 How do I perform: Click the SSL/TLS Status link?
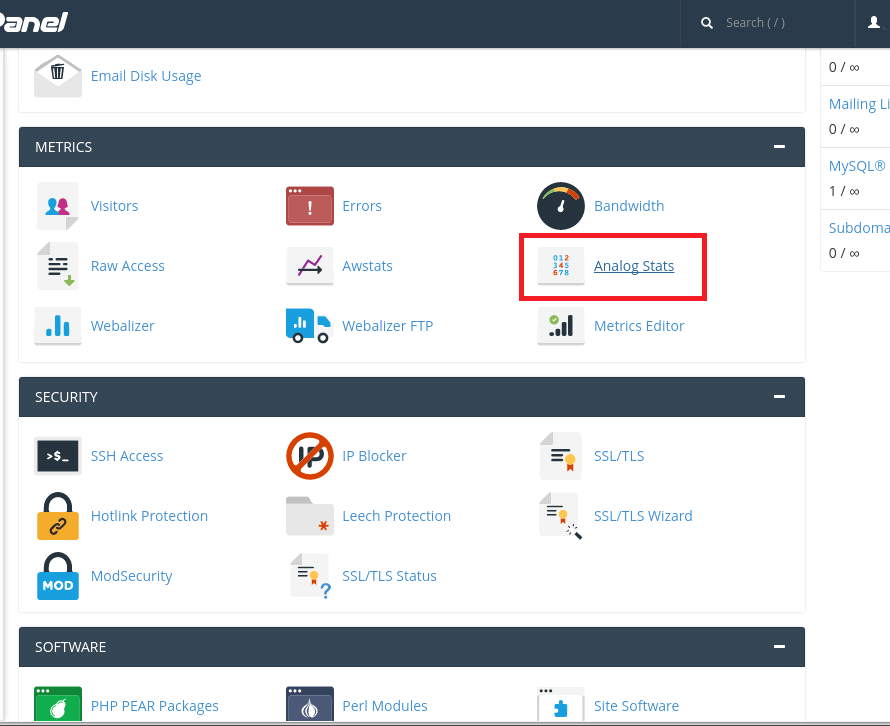coord(389,576)
